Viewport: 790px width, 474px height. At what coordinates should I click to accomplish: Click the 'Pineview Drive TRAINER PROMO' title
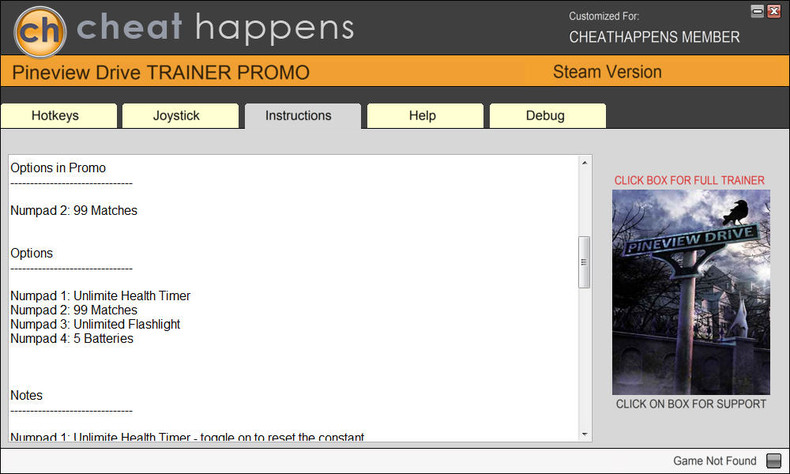161,73
